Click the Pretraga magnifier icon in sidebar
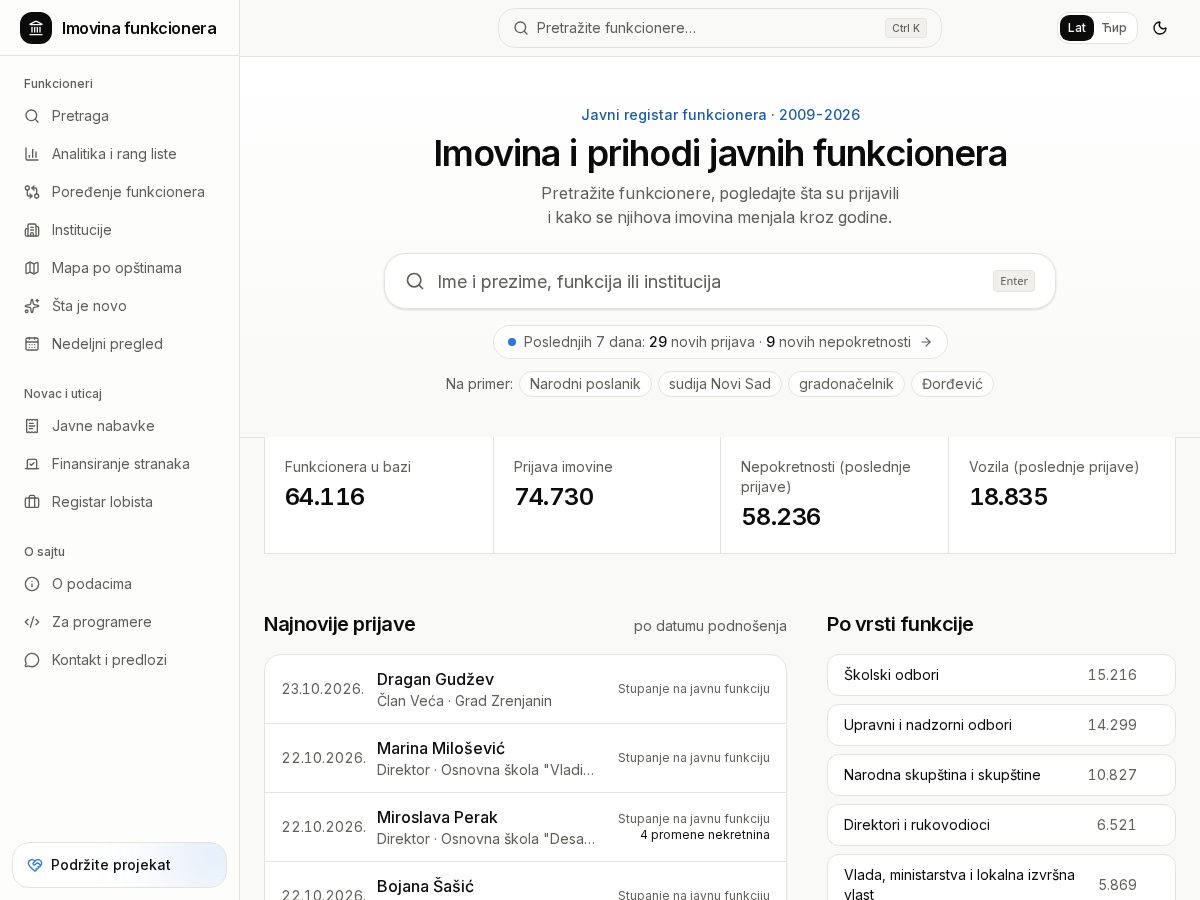 coord(32,116)
